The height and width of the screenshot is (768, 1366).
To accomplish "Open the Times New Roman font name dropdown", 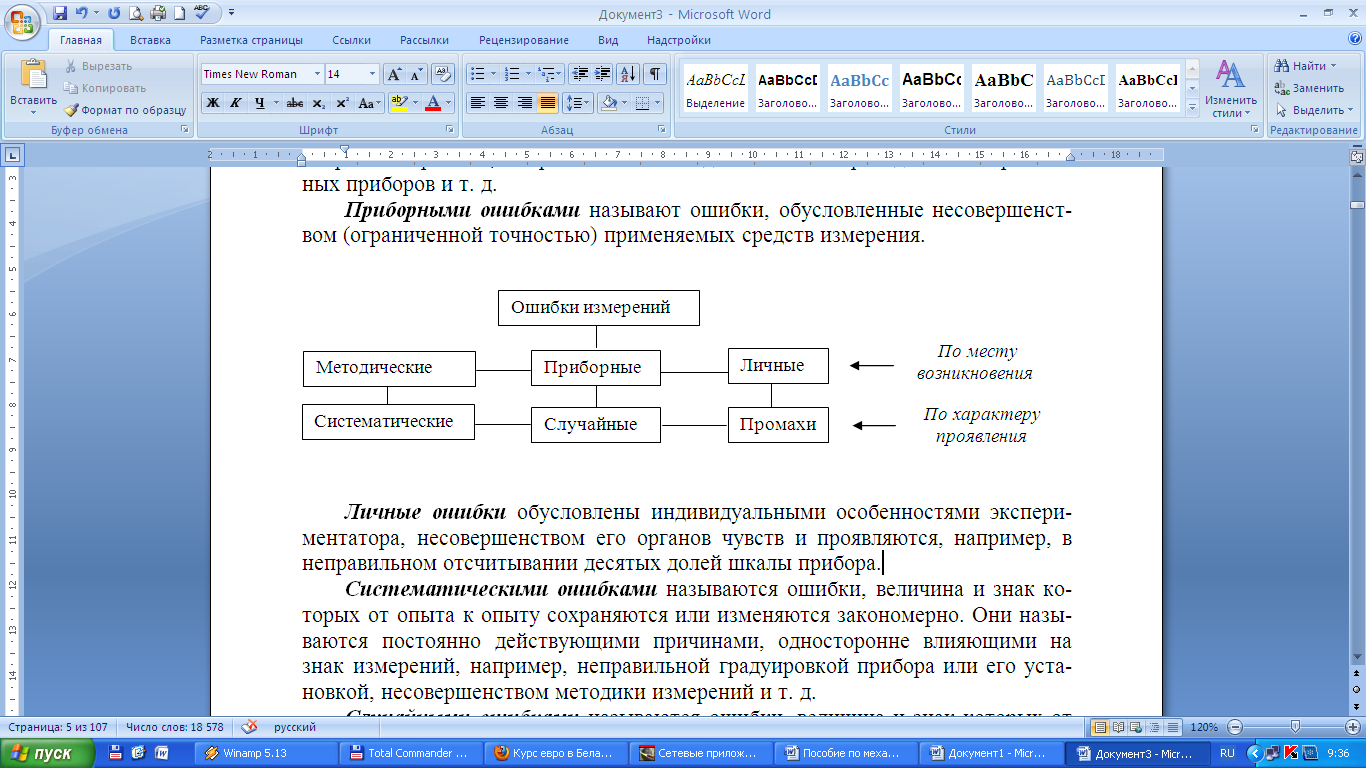I will click(318, 74).
